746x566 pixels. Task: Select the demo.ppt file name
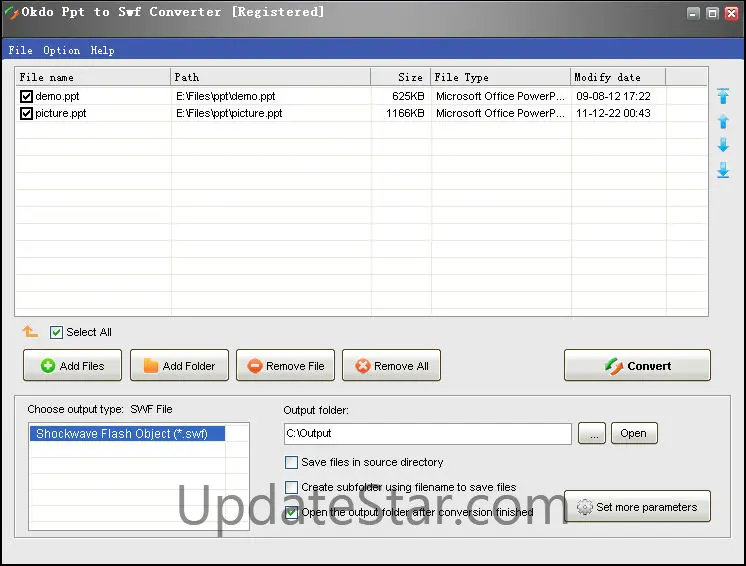57,97
